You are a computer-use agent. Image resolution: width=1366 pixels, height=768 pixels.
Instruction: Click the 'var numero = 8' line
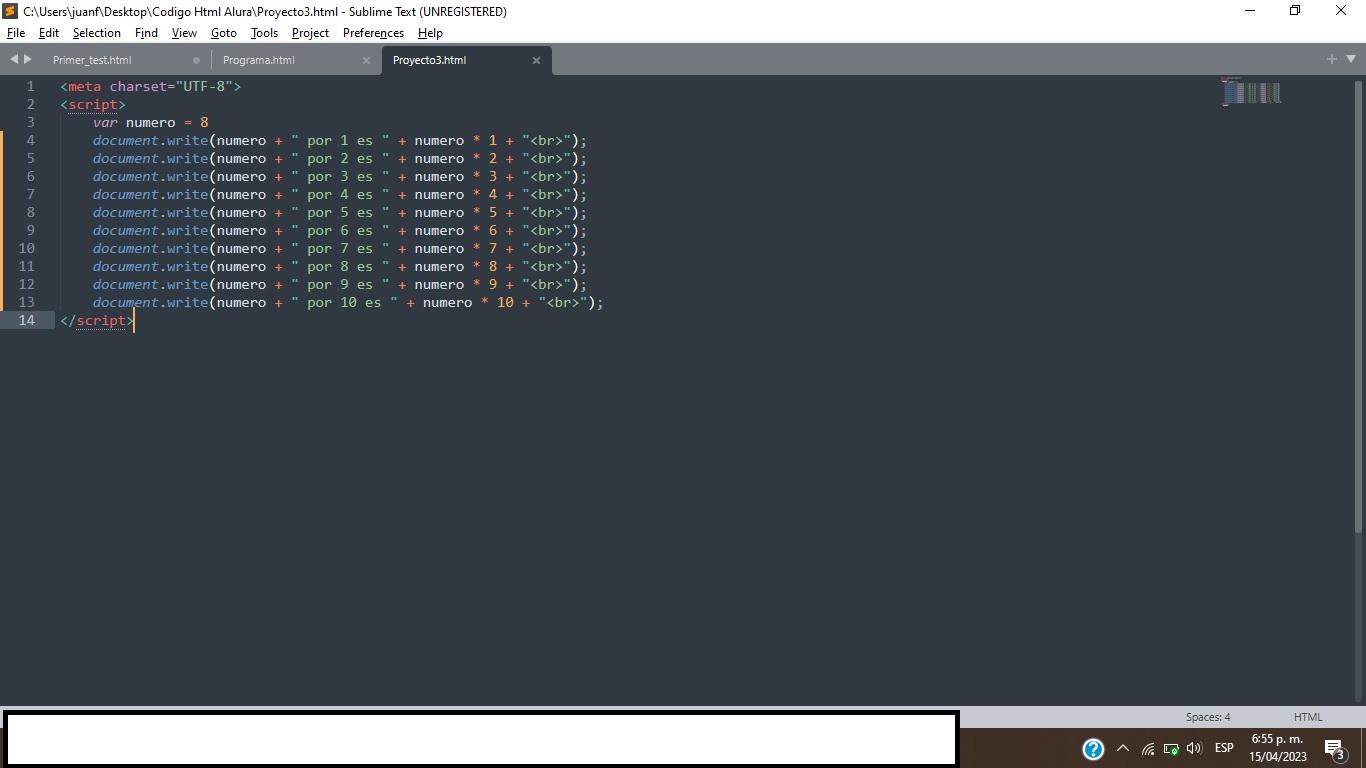150,122
